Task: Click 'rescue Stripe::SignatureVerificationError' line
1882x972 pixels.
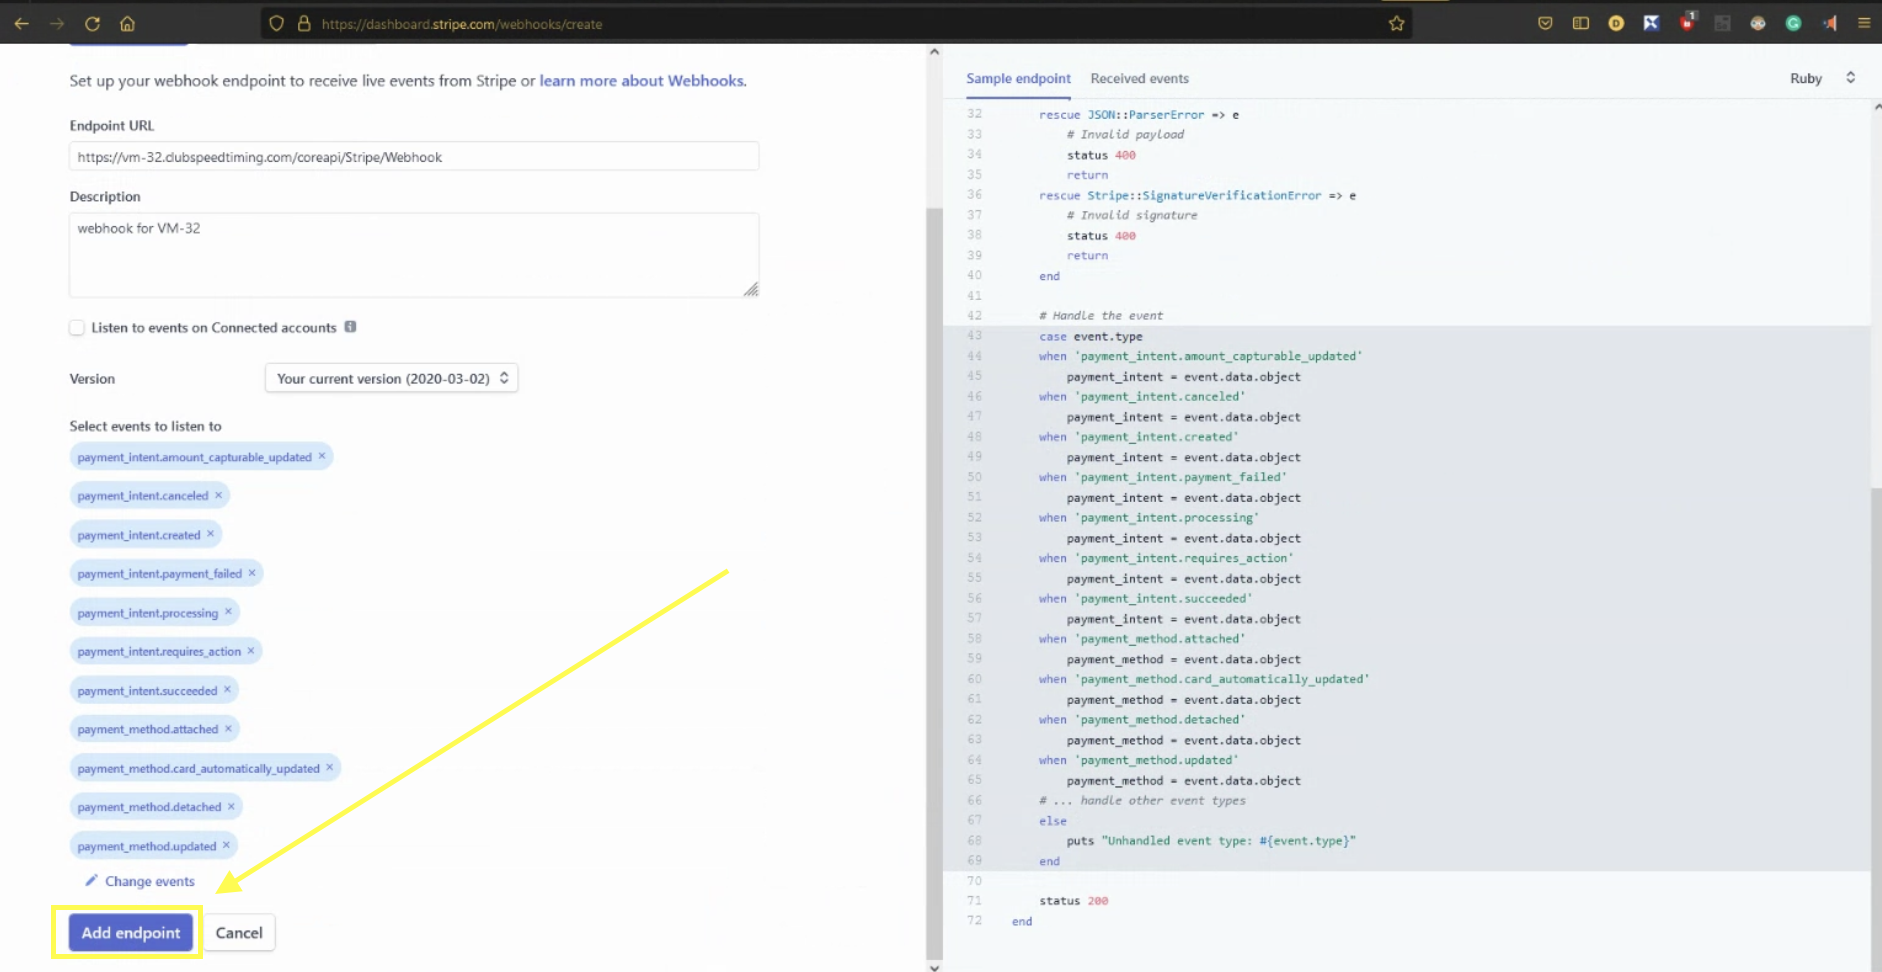Action: (x=1197, y=195)
